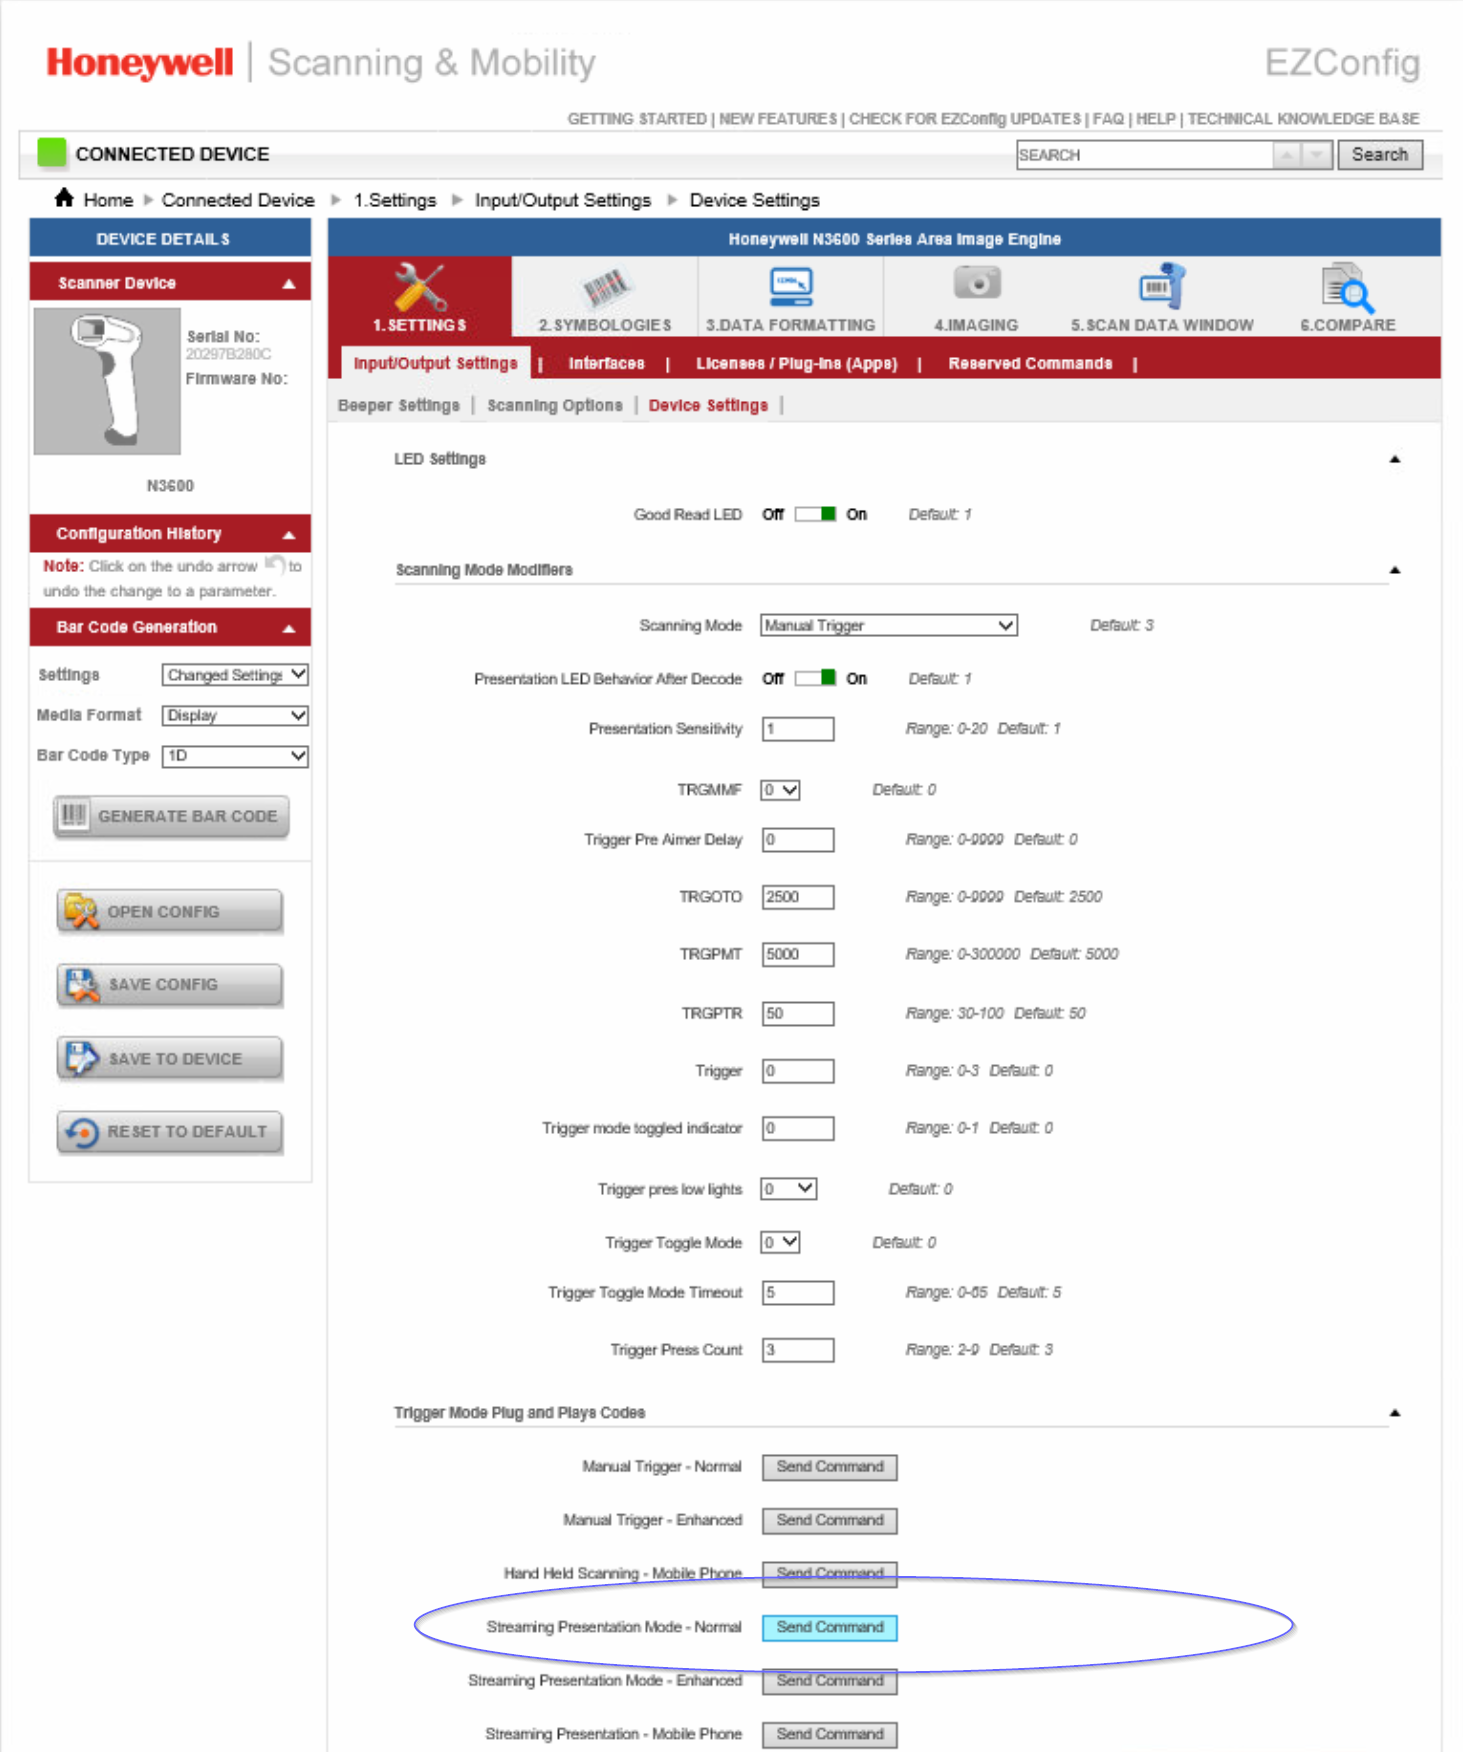Click the N3600 scanner device image
This screenshot has height=1752, width=1463.
(x=107, y=381)
